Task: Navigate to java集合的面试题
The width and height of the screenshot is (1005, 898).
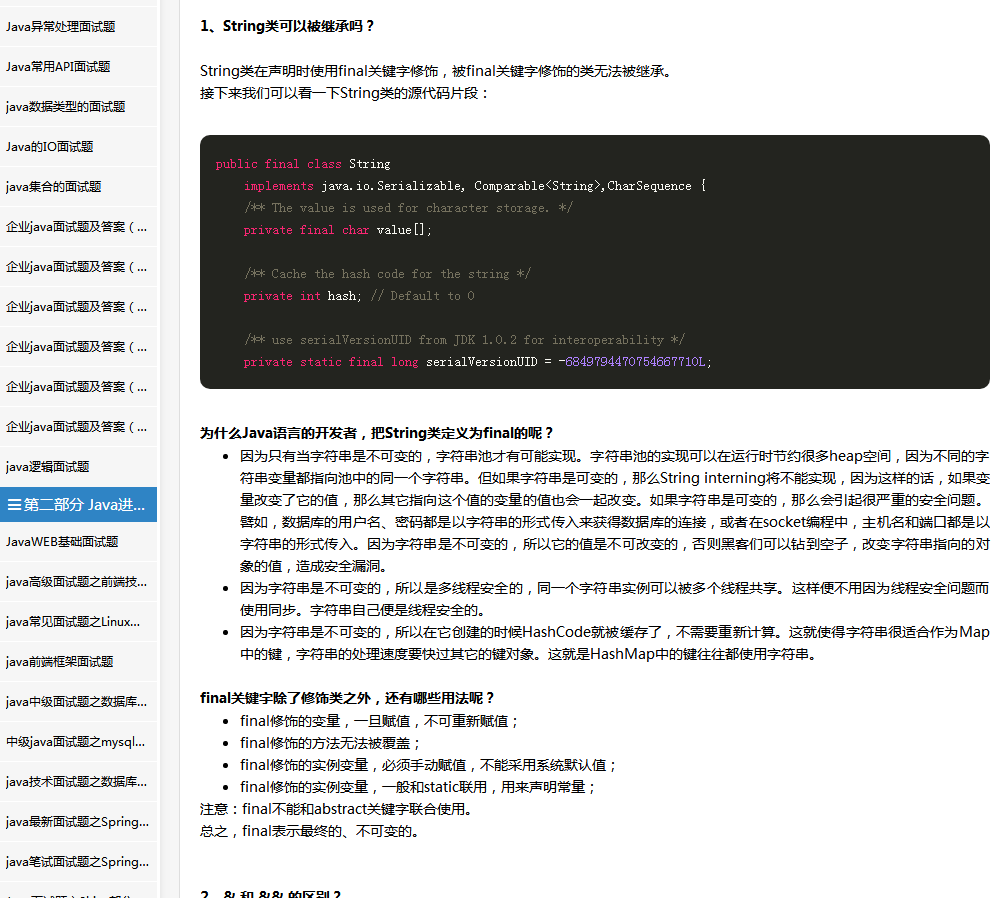Action: (53, 187)
